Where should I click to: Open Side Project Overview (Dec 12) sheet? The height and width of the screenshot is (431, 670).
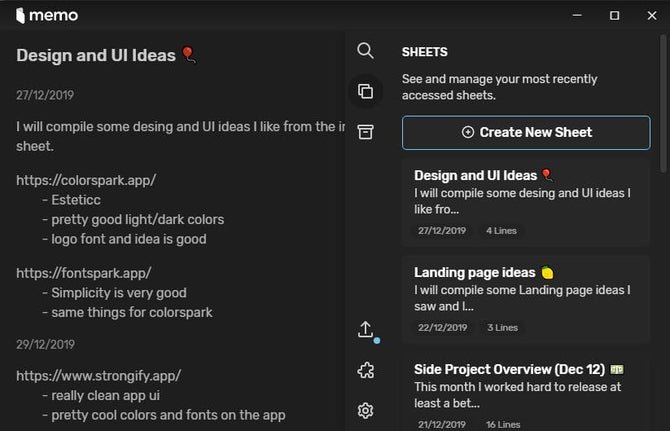[526, 388]
